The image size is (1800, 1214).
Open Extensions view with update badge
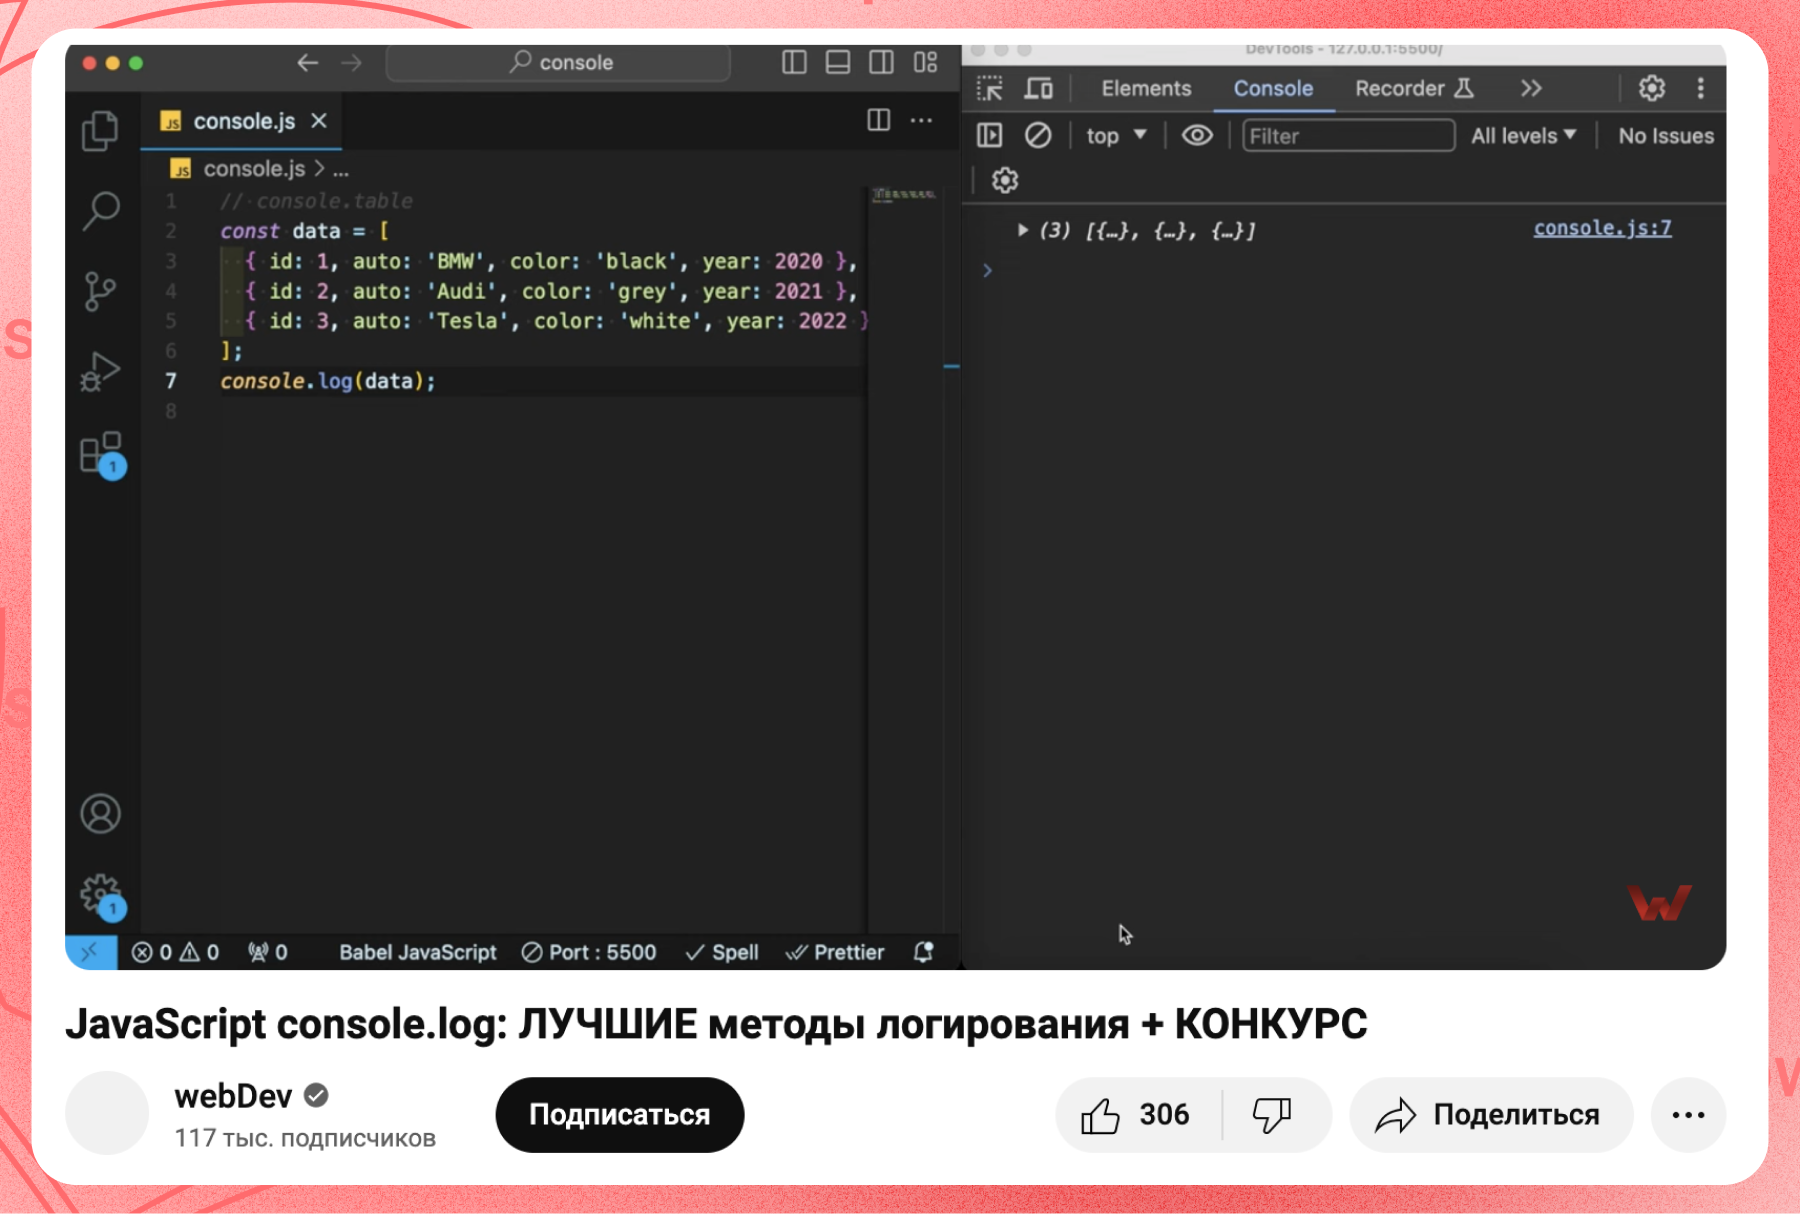coord(102,455)
